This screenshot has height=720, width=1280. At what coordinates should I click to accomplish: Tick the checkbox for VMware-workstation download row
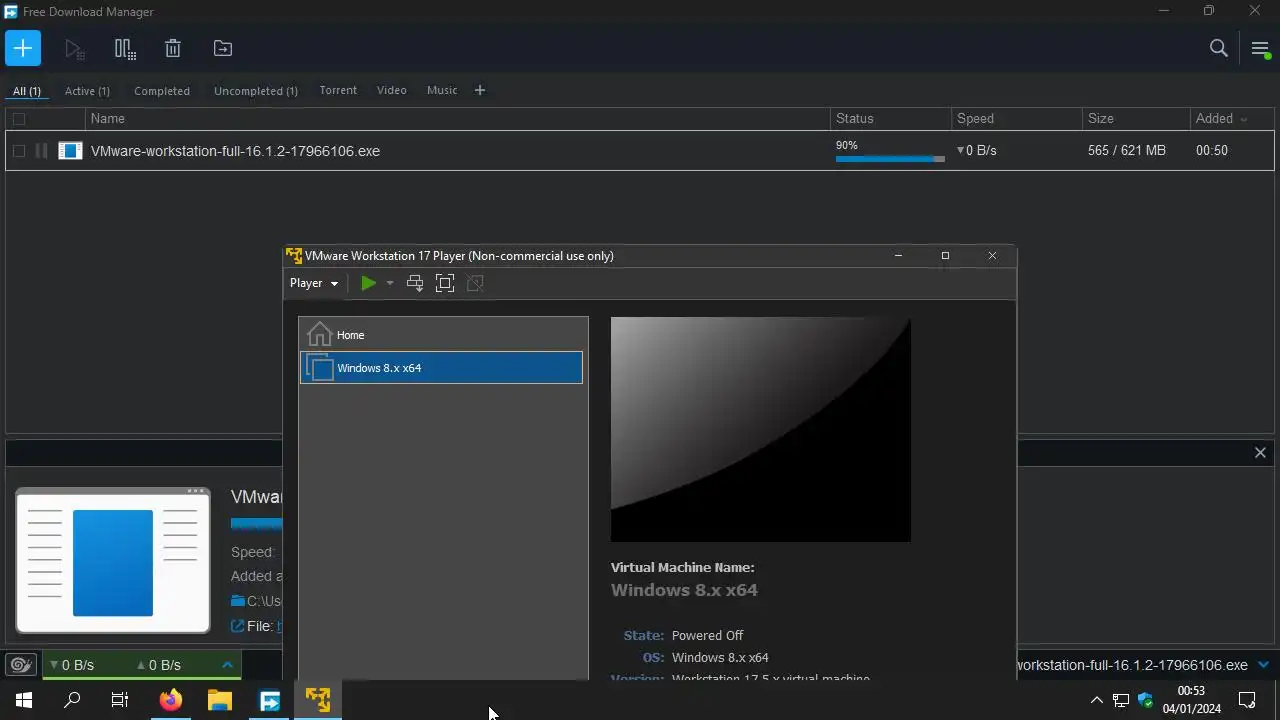pos(19,151)
